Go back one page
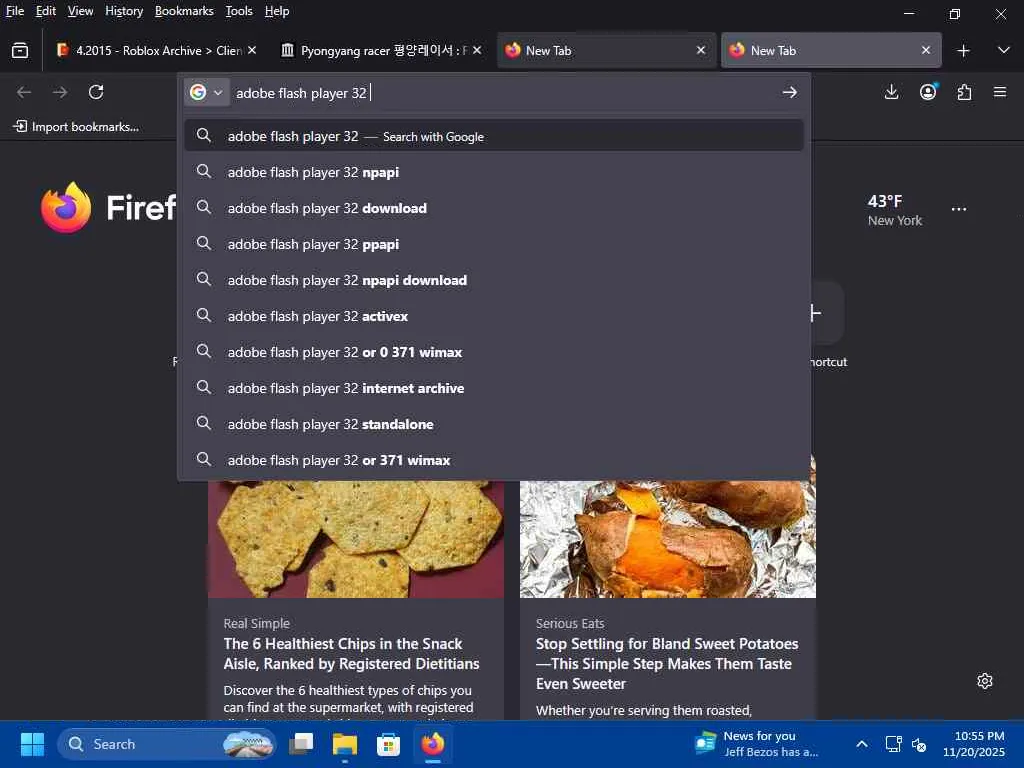 [24, 92]
